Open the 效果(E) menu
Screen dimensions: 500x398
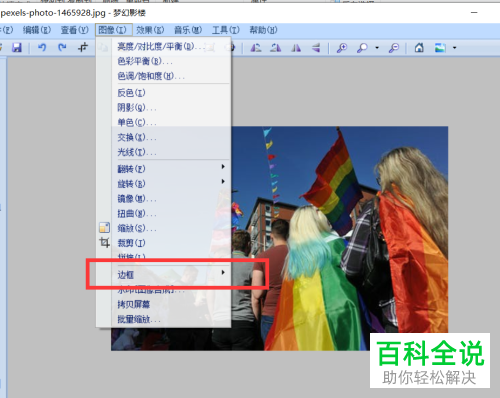150,30
